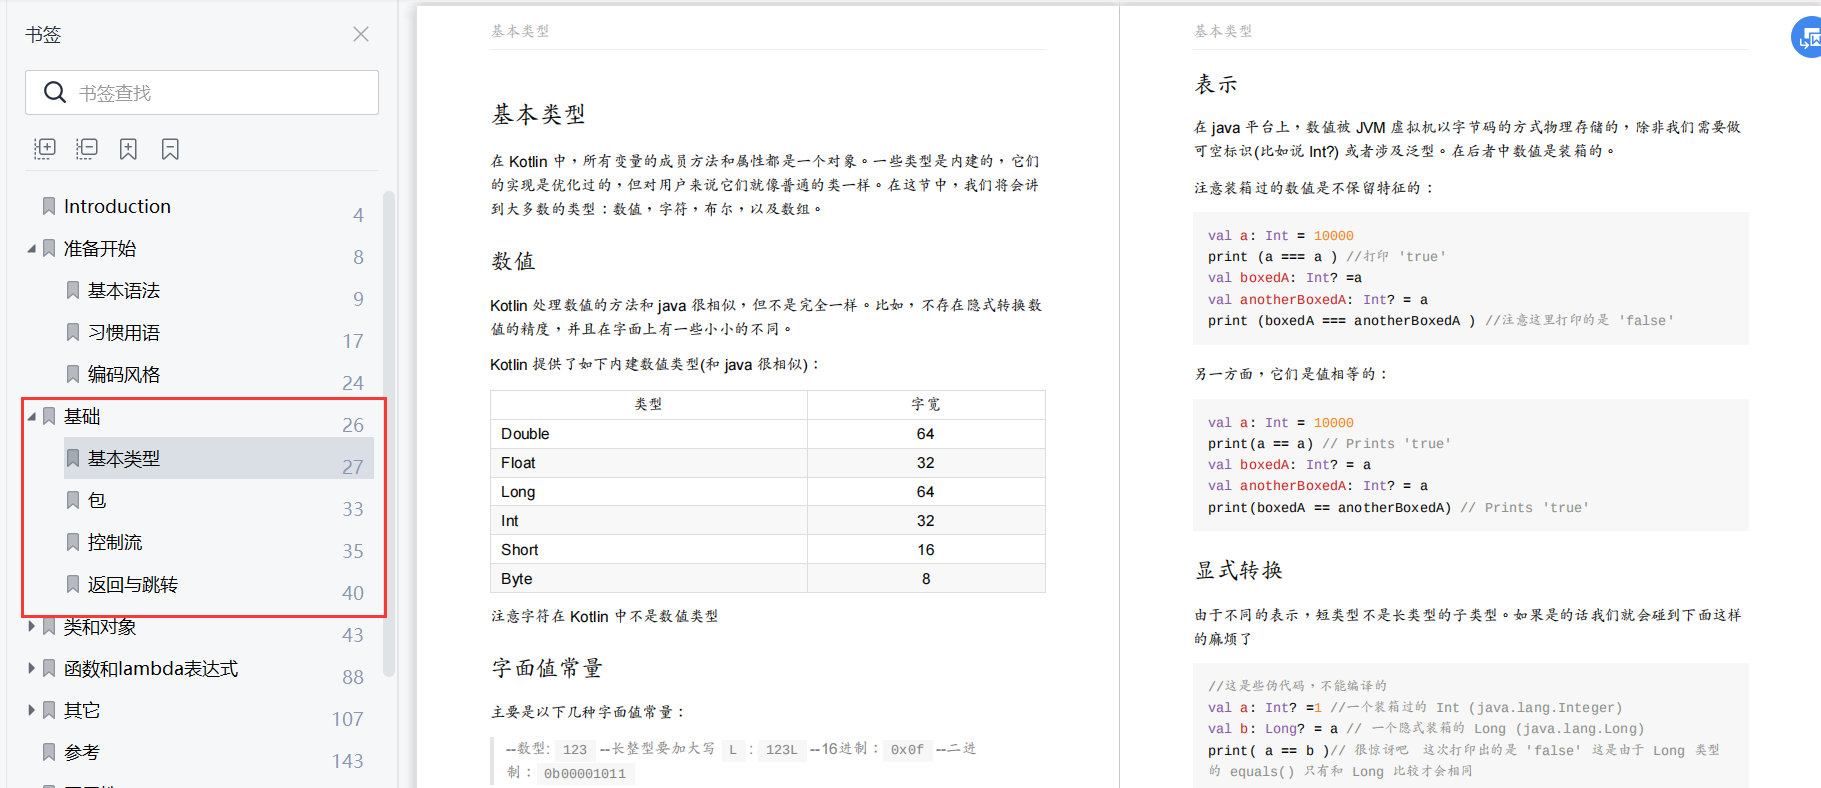Click bookmark icon beside 返回与跳转
The image size is (1821, 788).
point(73,584)
